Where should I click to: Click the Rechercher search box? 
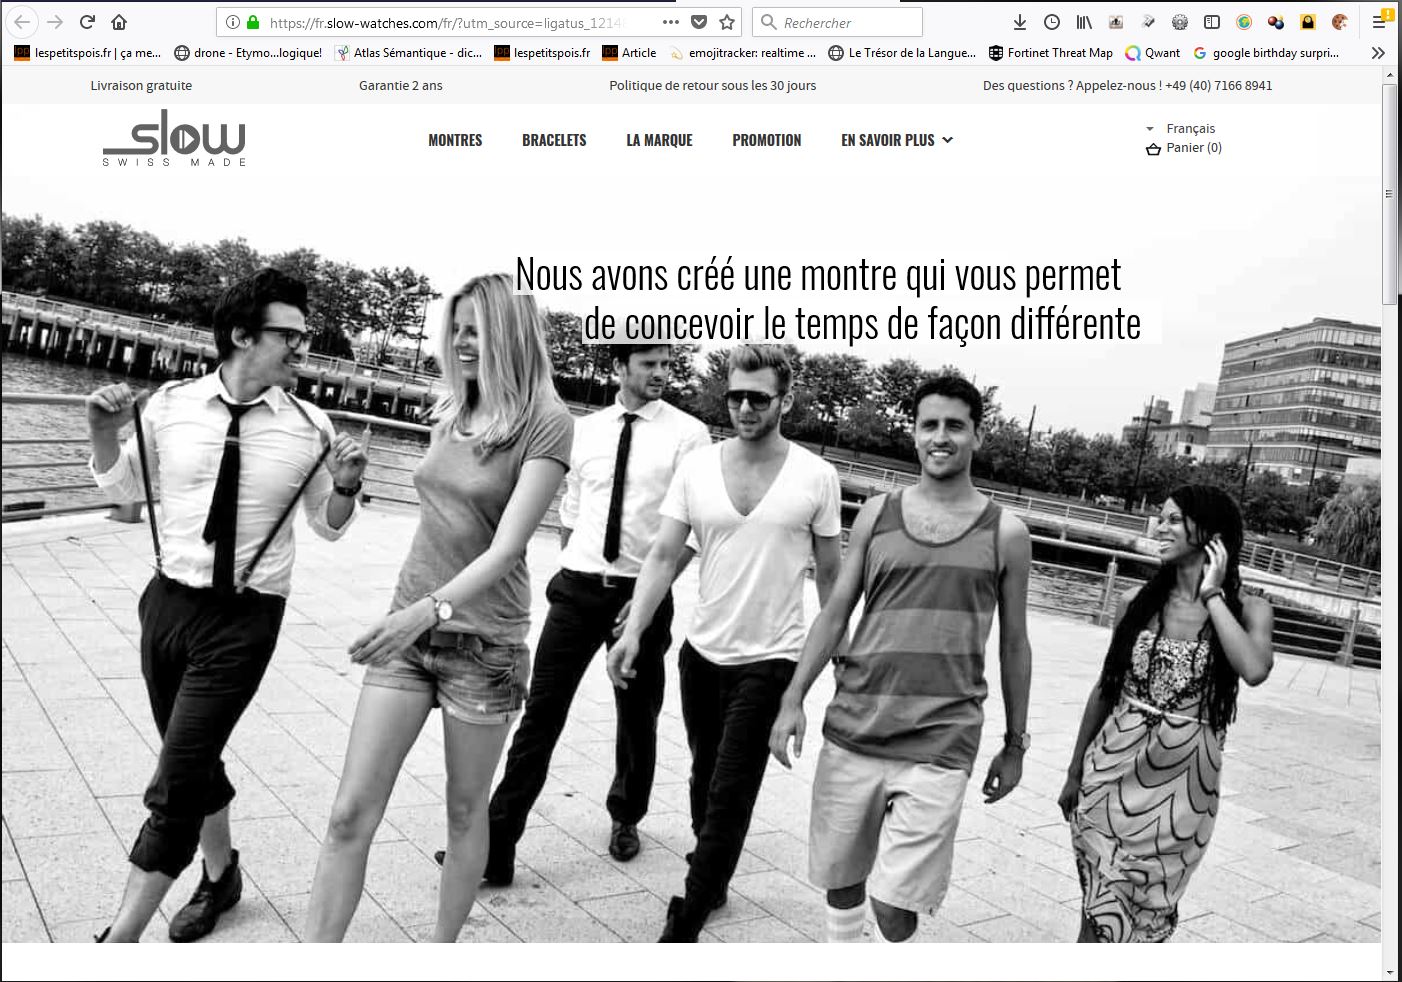coord(837,22)
